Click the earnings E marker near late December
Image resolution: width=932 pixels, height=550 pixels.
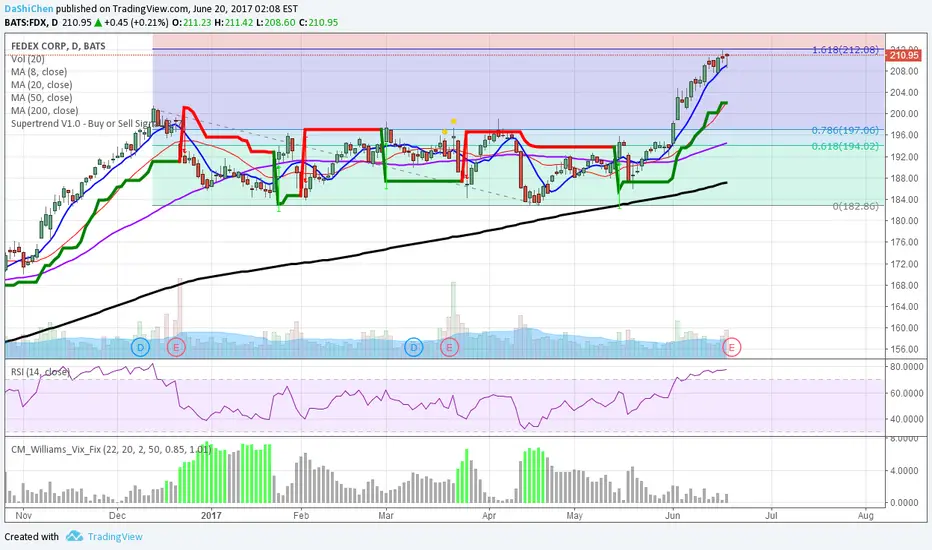(176, 347)
